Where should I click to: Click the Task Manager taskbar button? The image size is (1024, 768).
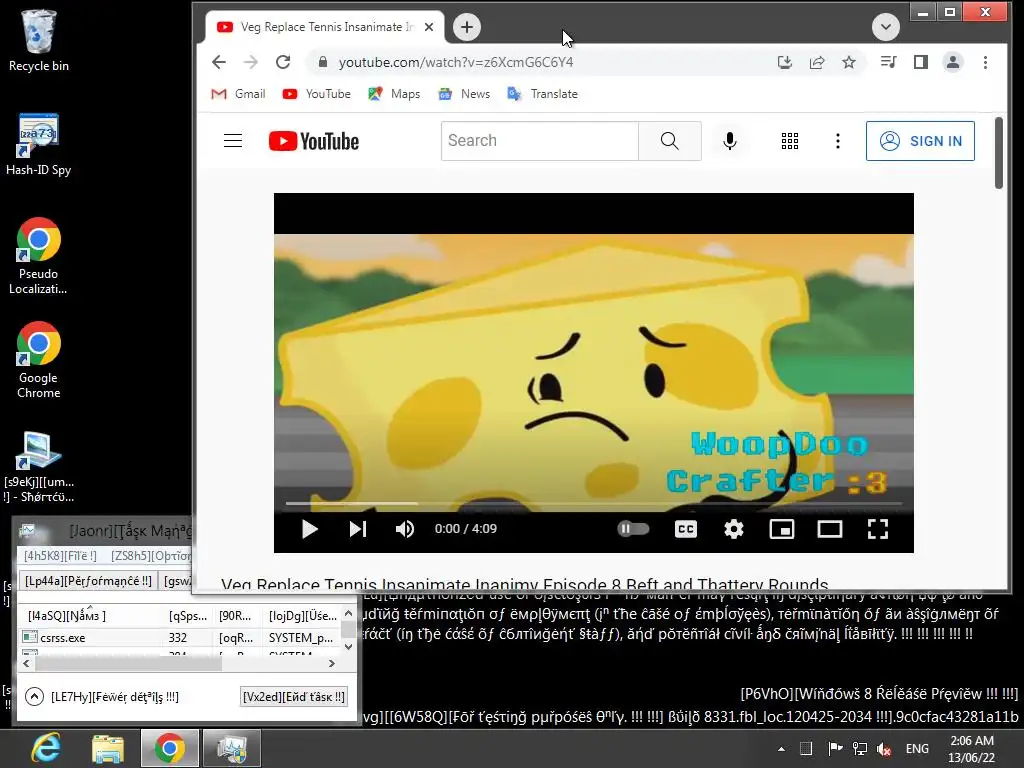point(232,748)
